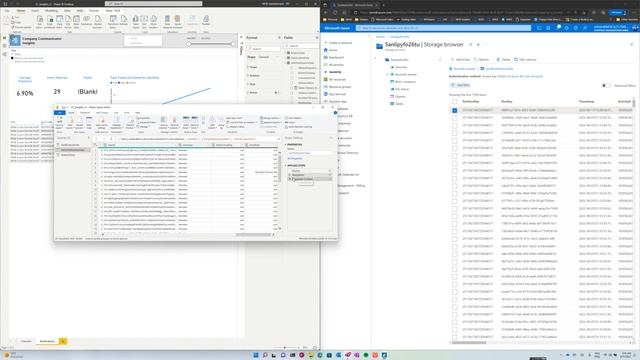The height and width of the screenshot is (360, 640).
Task: Open the Insert tab in Power BI
Action: pyautogui.click(x=35, y=11)
